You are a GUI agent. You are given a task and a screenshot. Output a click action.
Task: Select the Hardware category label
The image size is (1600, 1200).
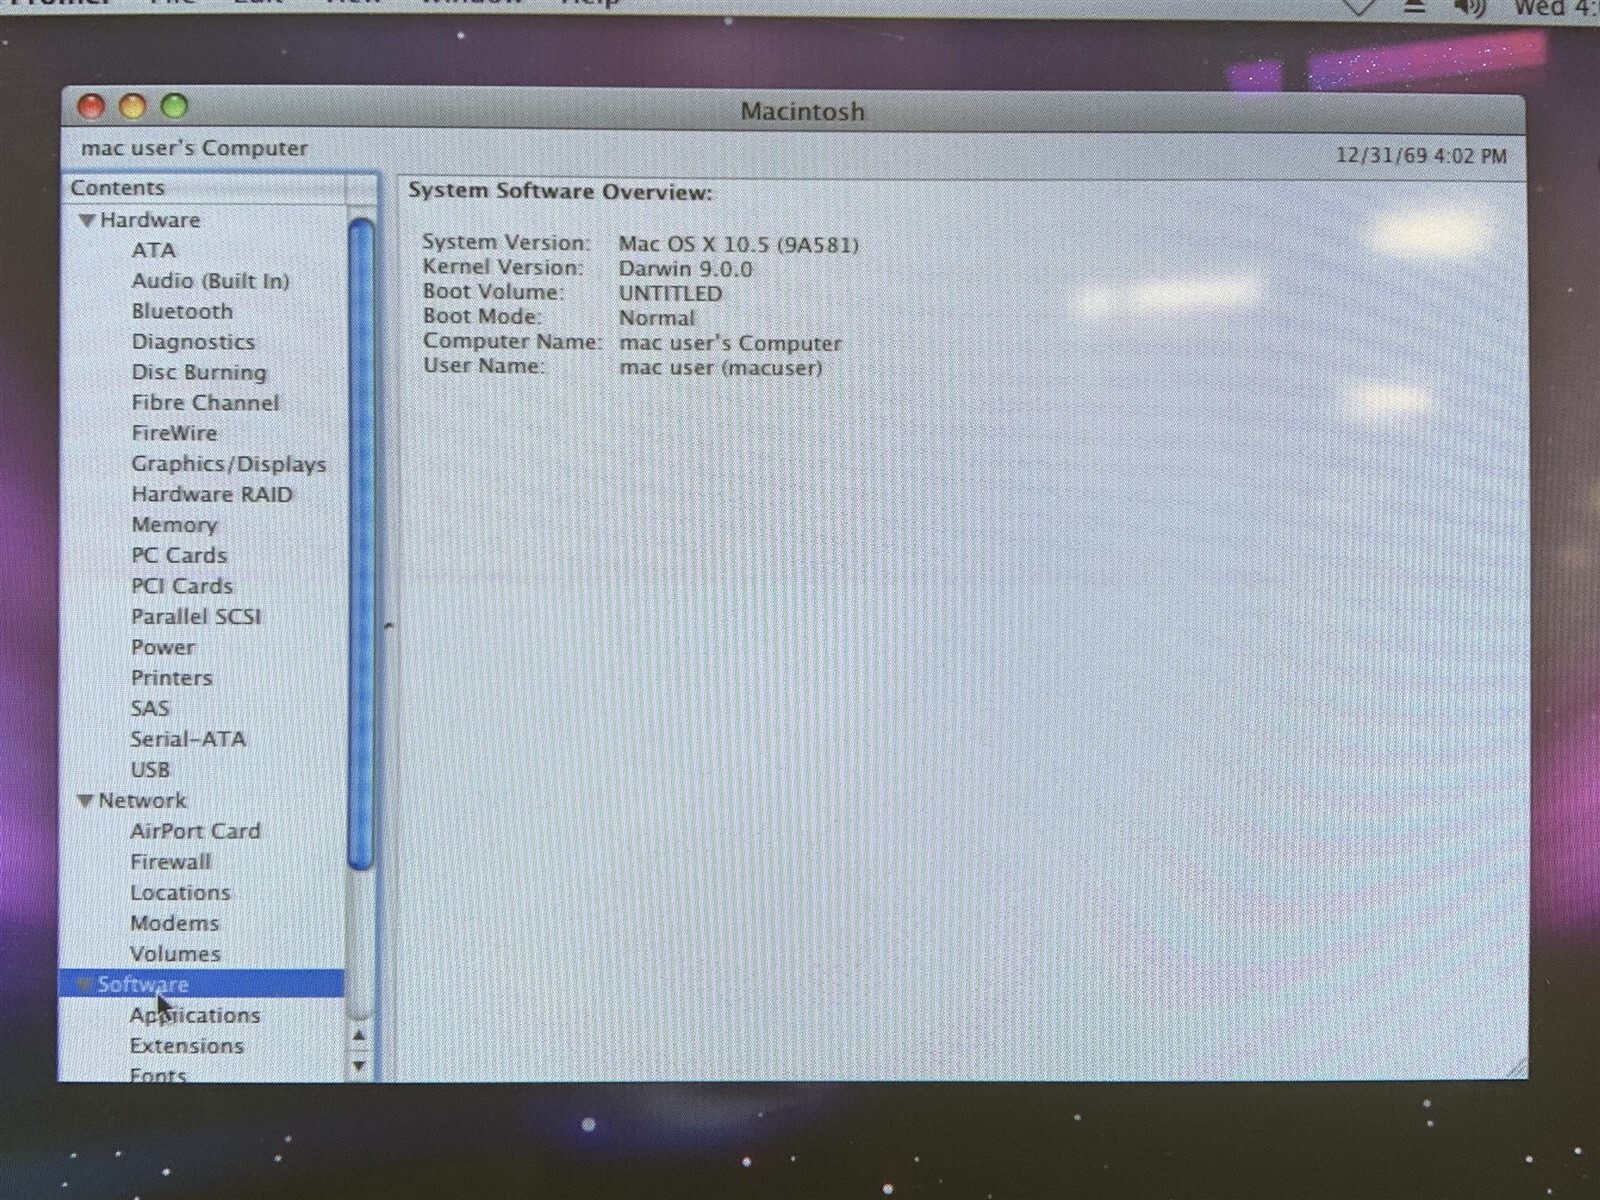click(150, 220)
